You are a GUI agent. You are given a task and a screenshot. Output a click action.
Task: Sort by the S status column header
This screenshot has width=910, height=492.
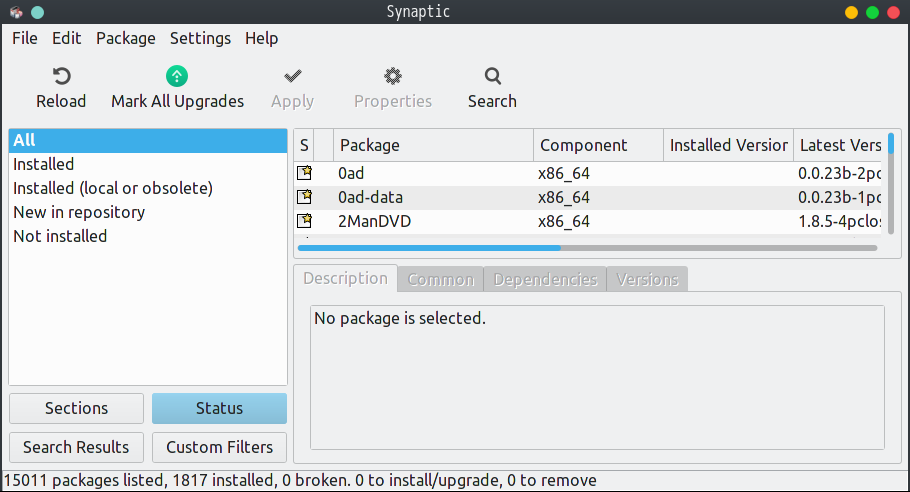tap(304, 145)
